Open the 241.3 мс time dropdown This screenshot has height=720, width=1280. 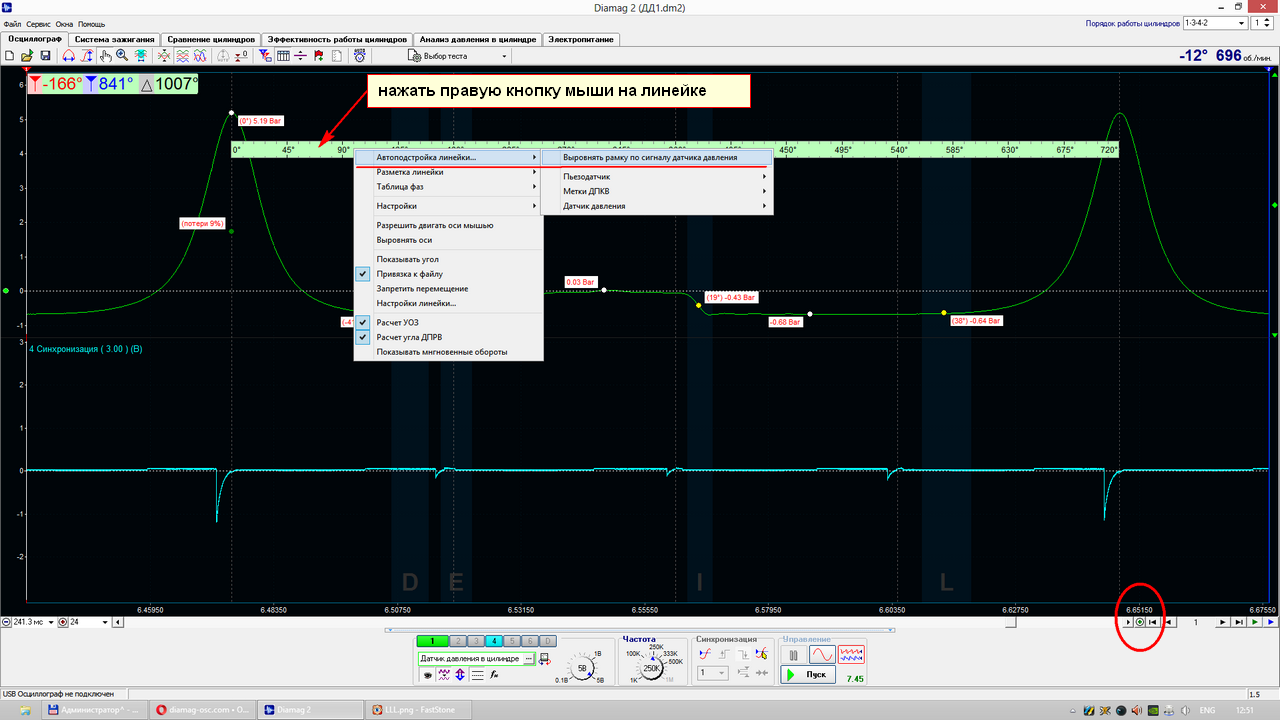(x=51, y=622)
